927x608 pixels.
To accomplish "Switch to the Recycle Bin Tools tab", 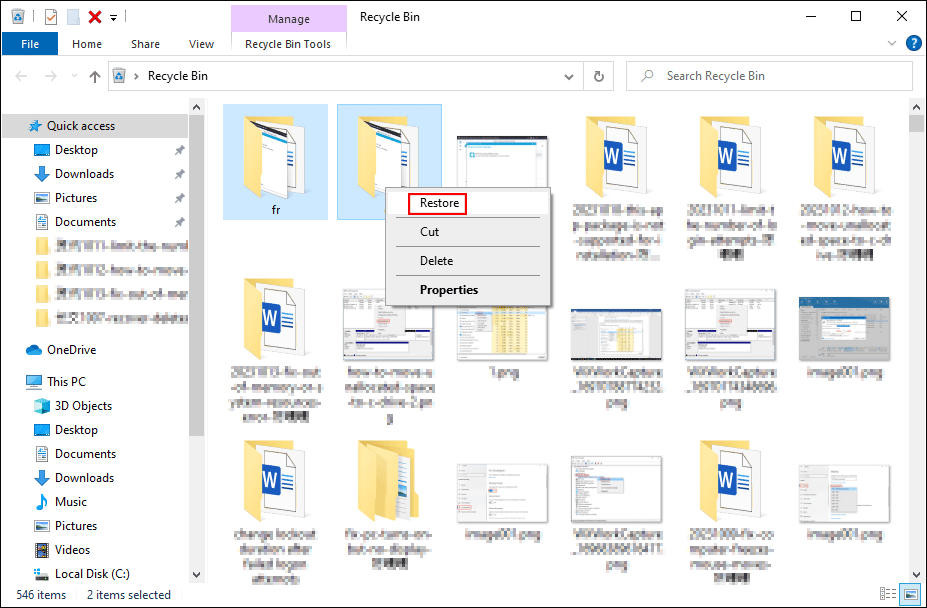I will pyautogui.click(x=288, y=43).
